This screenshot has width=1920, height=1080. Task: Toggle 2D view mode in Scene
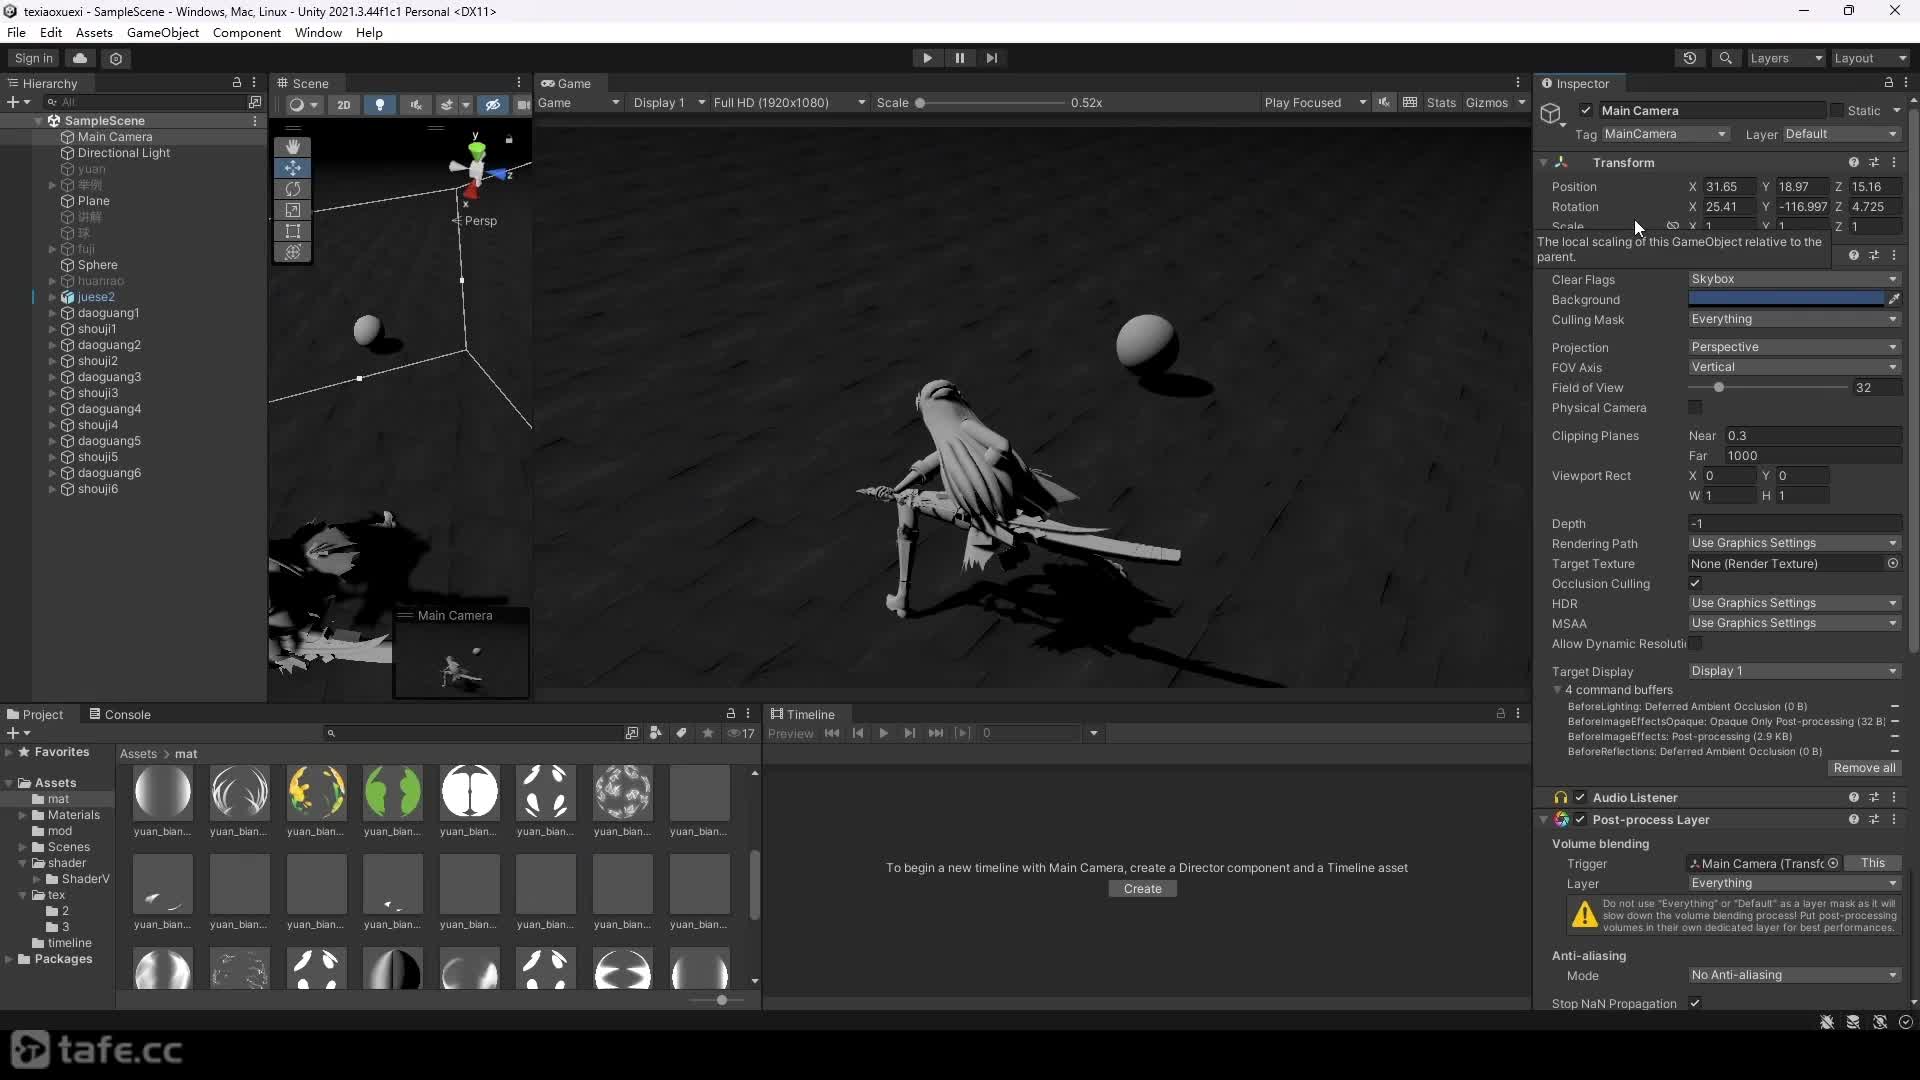(343, 104)
